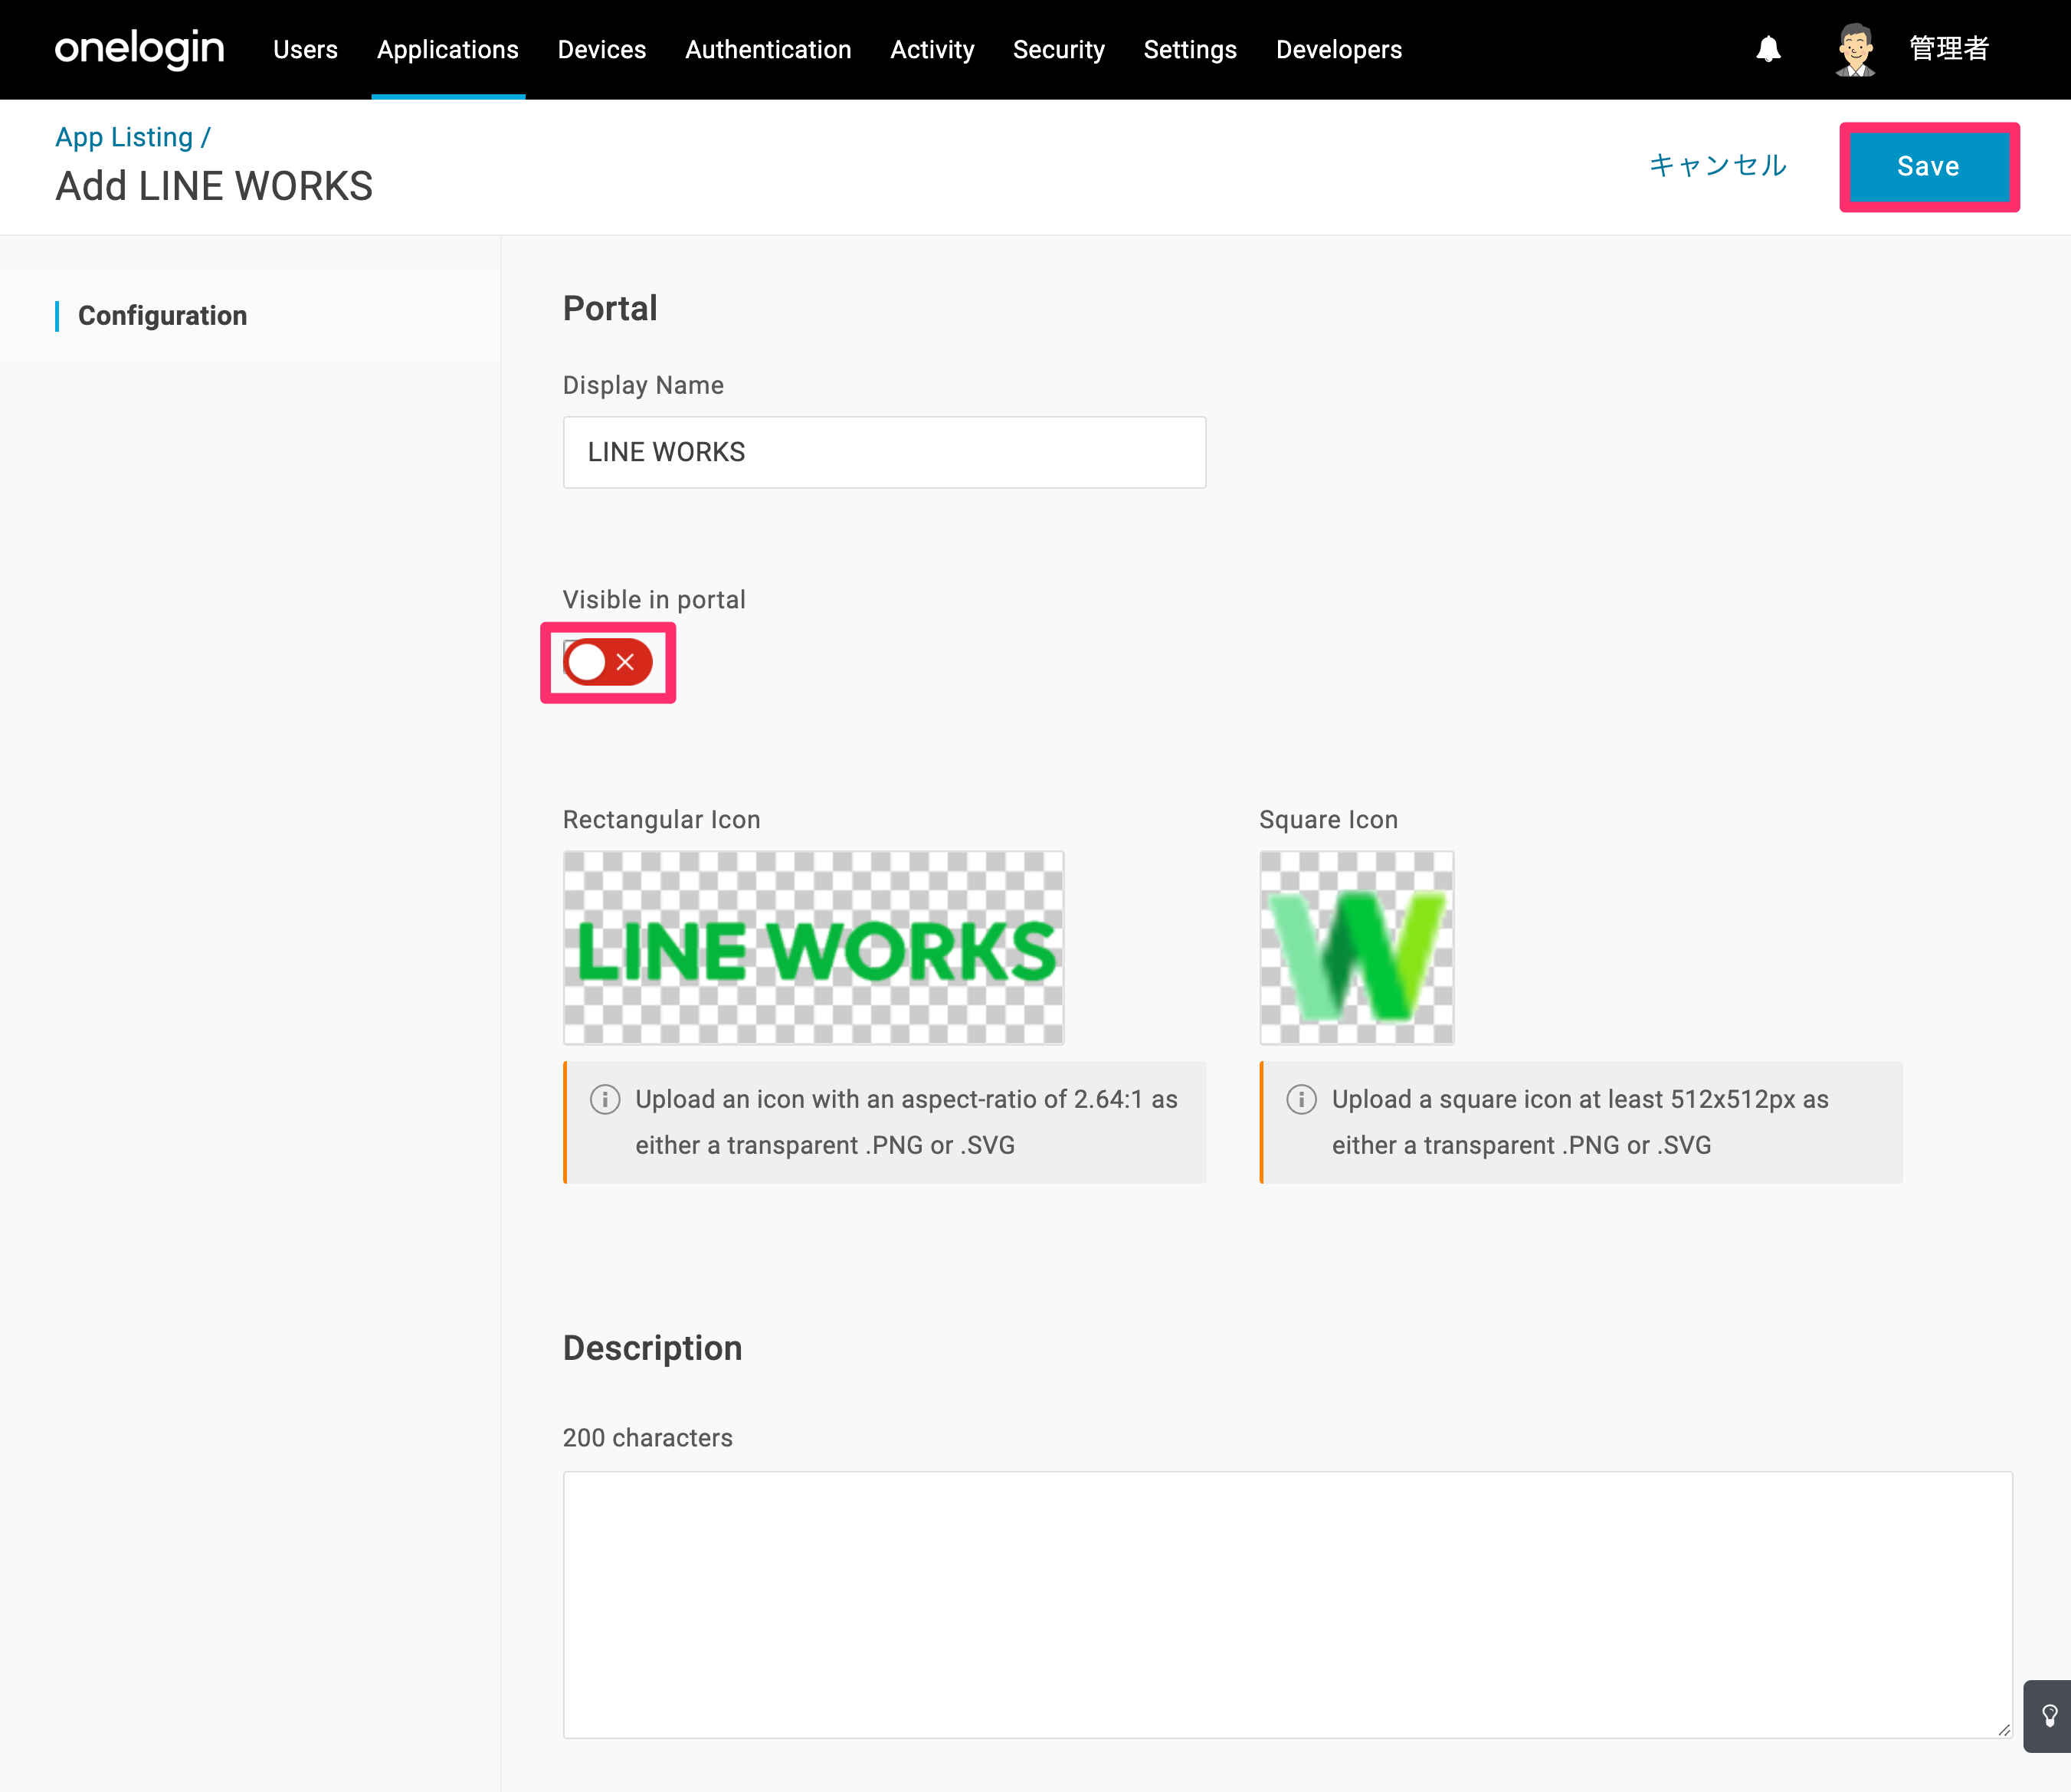The height and width of the screenshot is (1792, 2071).
Task: Click the Display Name input field
Action: point(884,452)
